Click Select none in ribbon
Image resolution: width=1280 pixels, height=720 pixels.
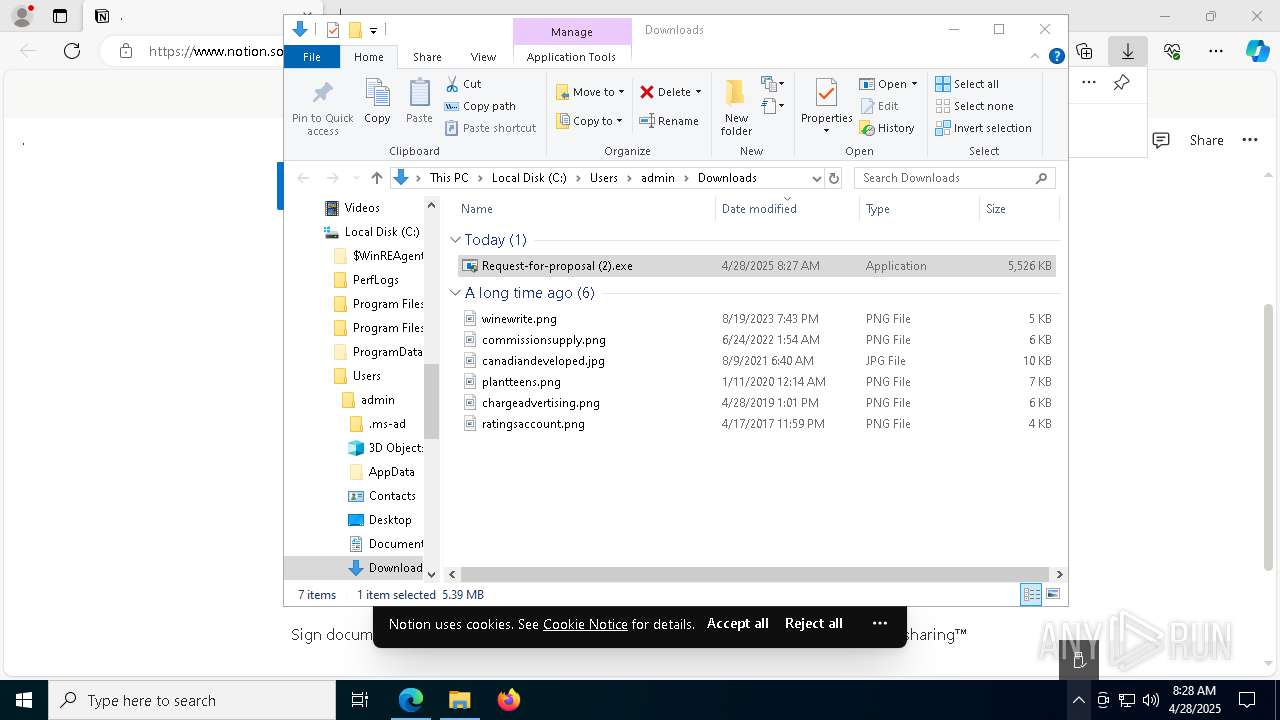click(974, 106)
